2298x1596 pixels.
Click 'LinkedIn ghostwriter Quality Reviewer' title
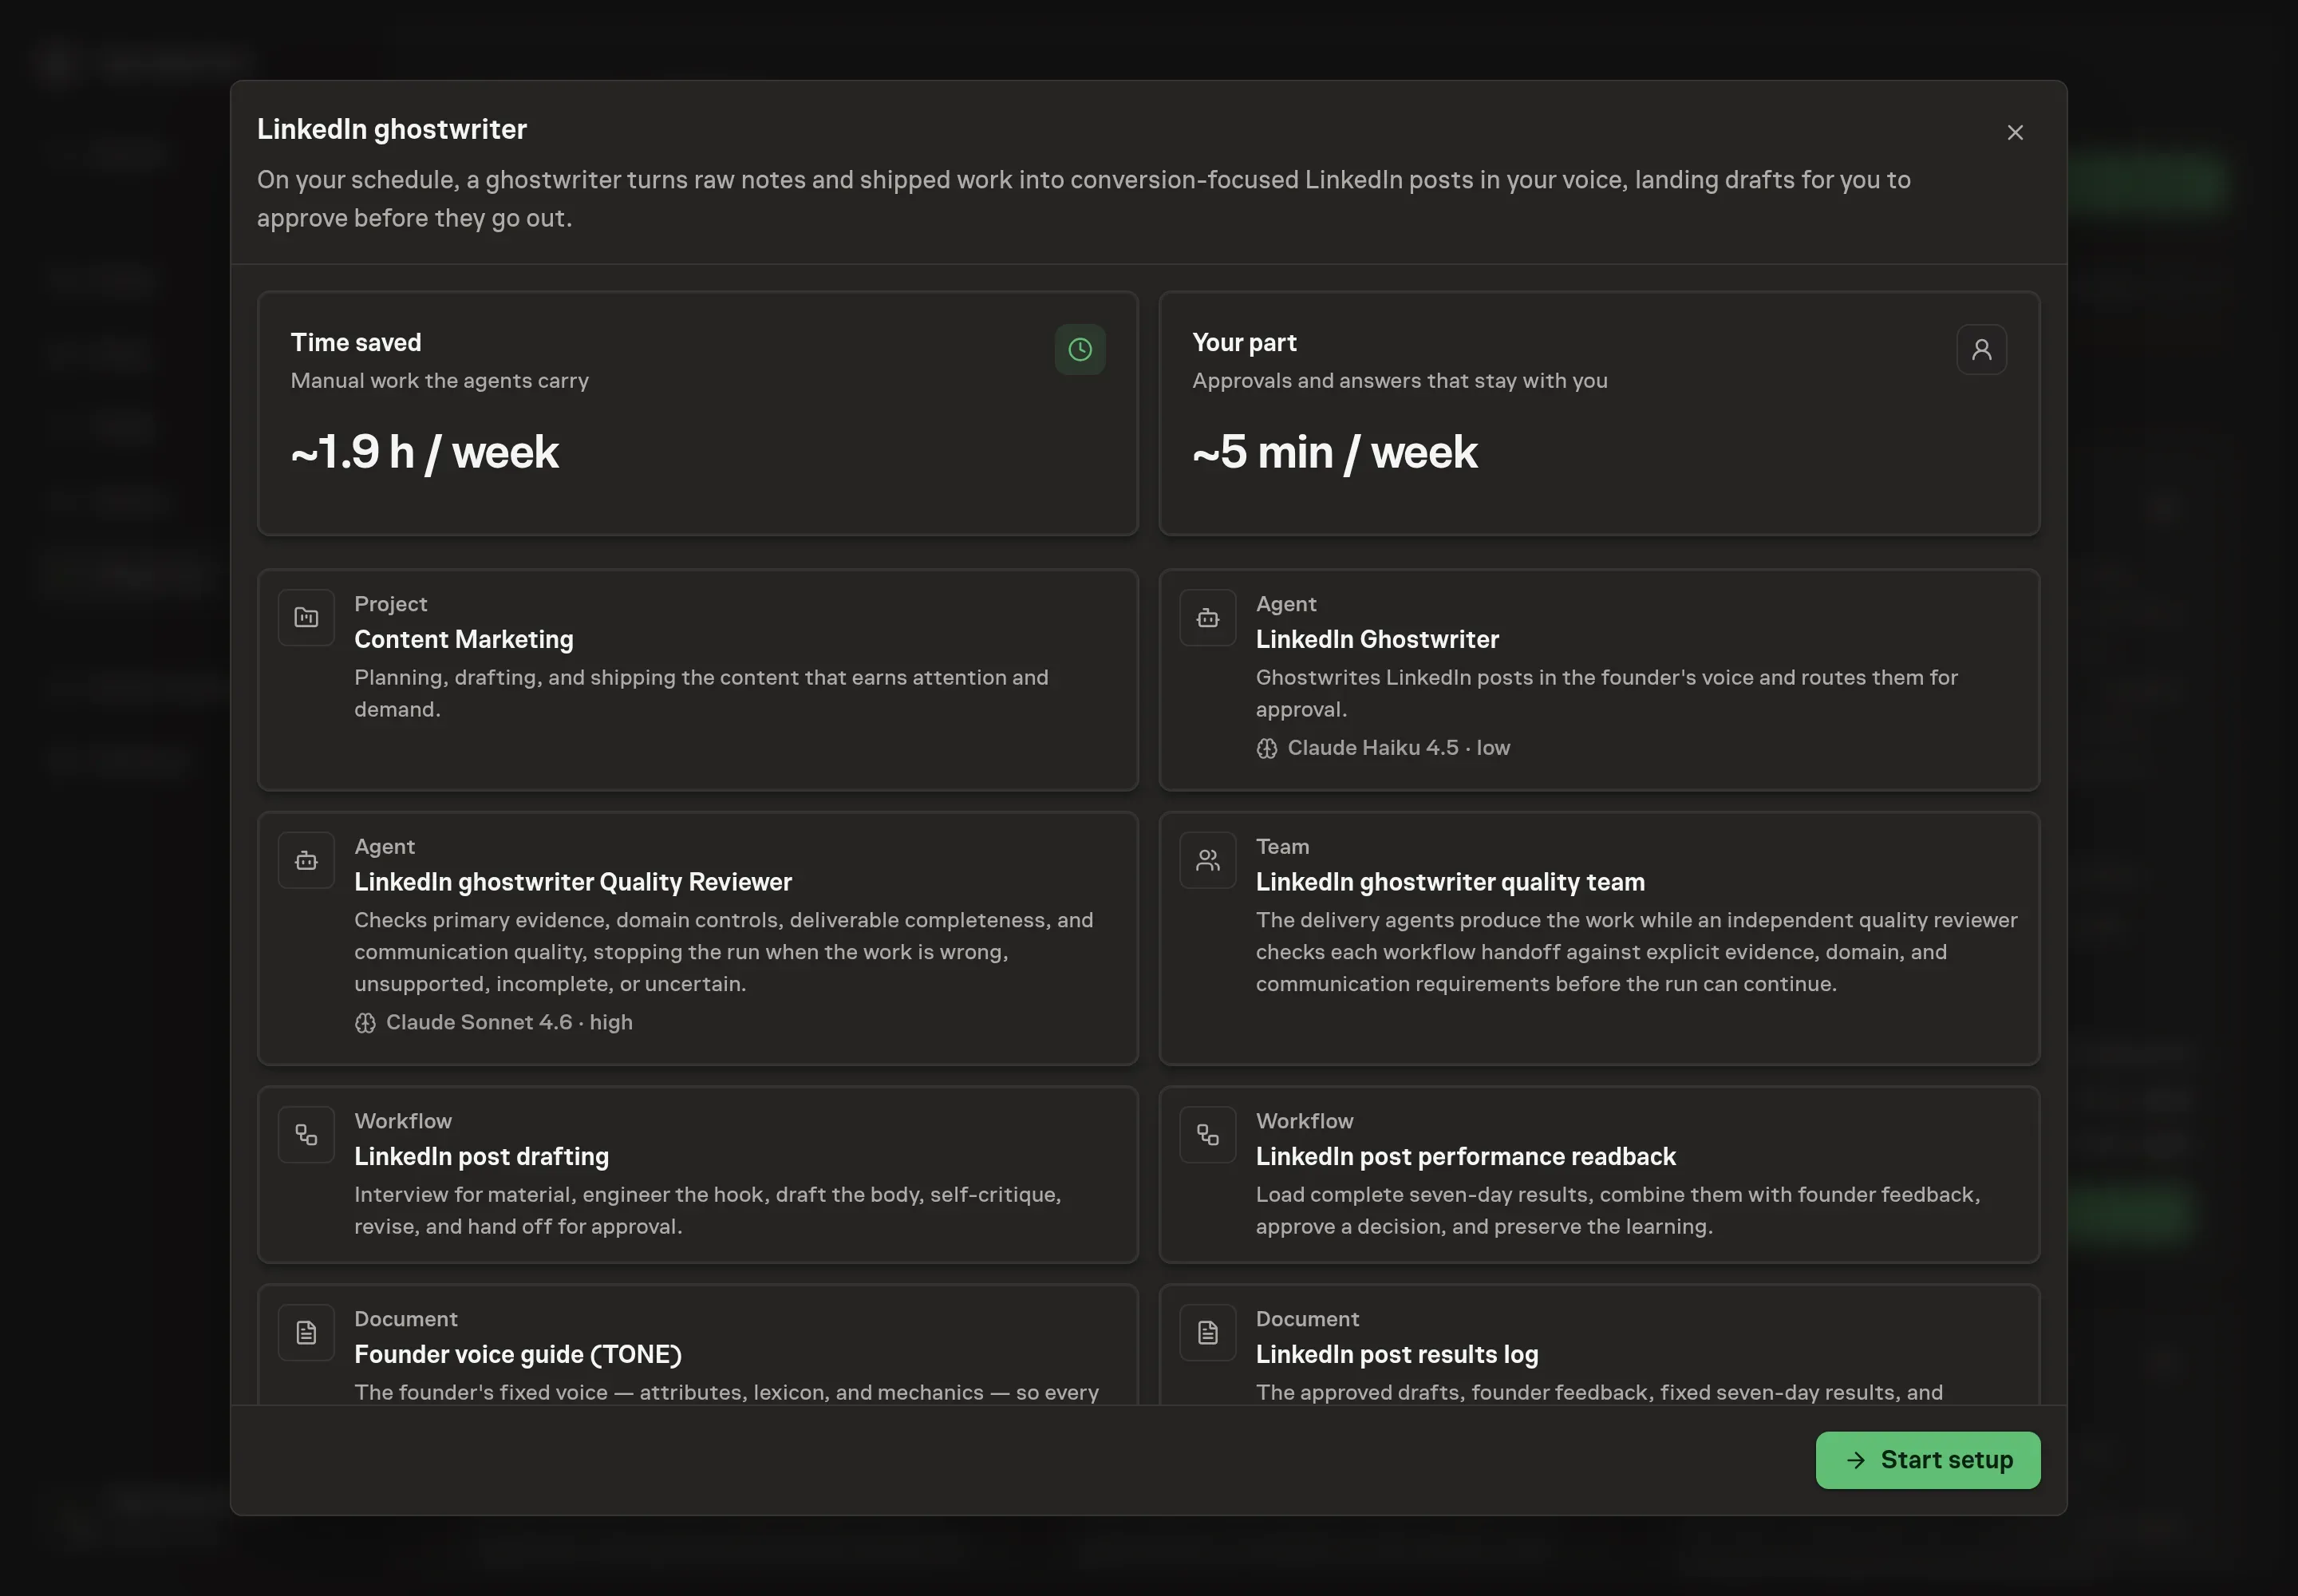[573, 882]
